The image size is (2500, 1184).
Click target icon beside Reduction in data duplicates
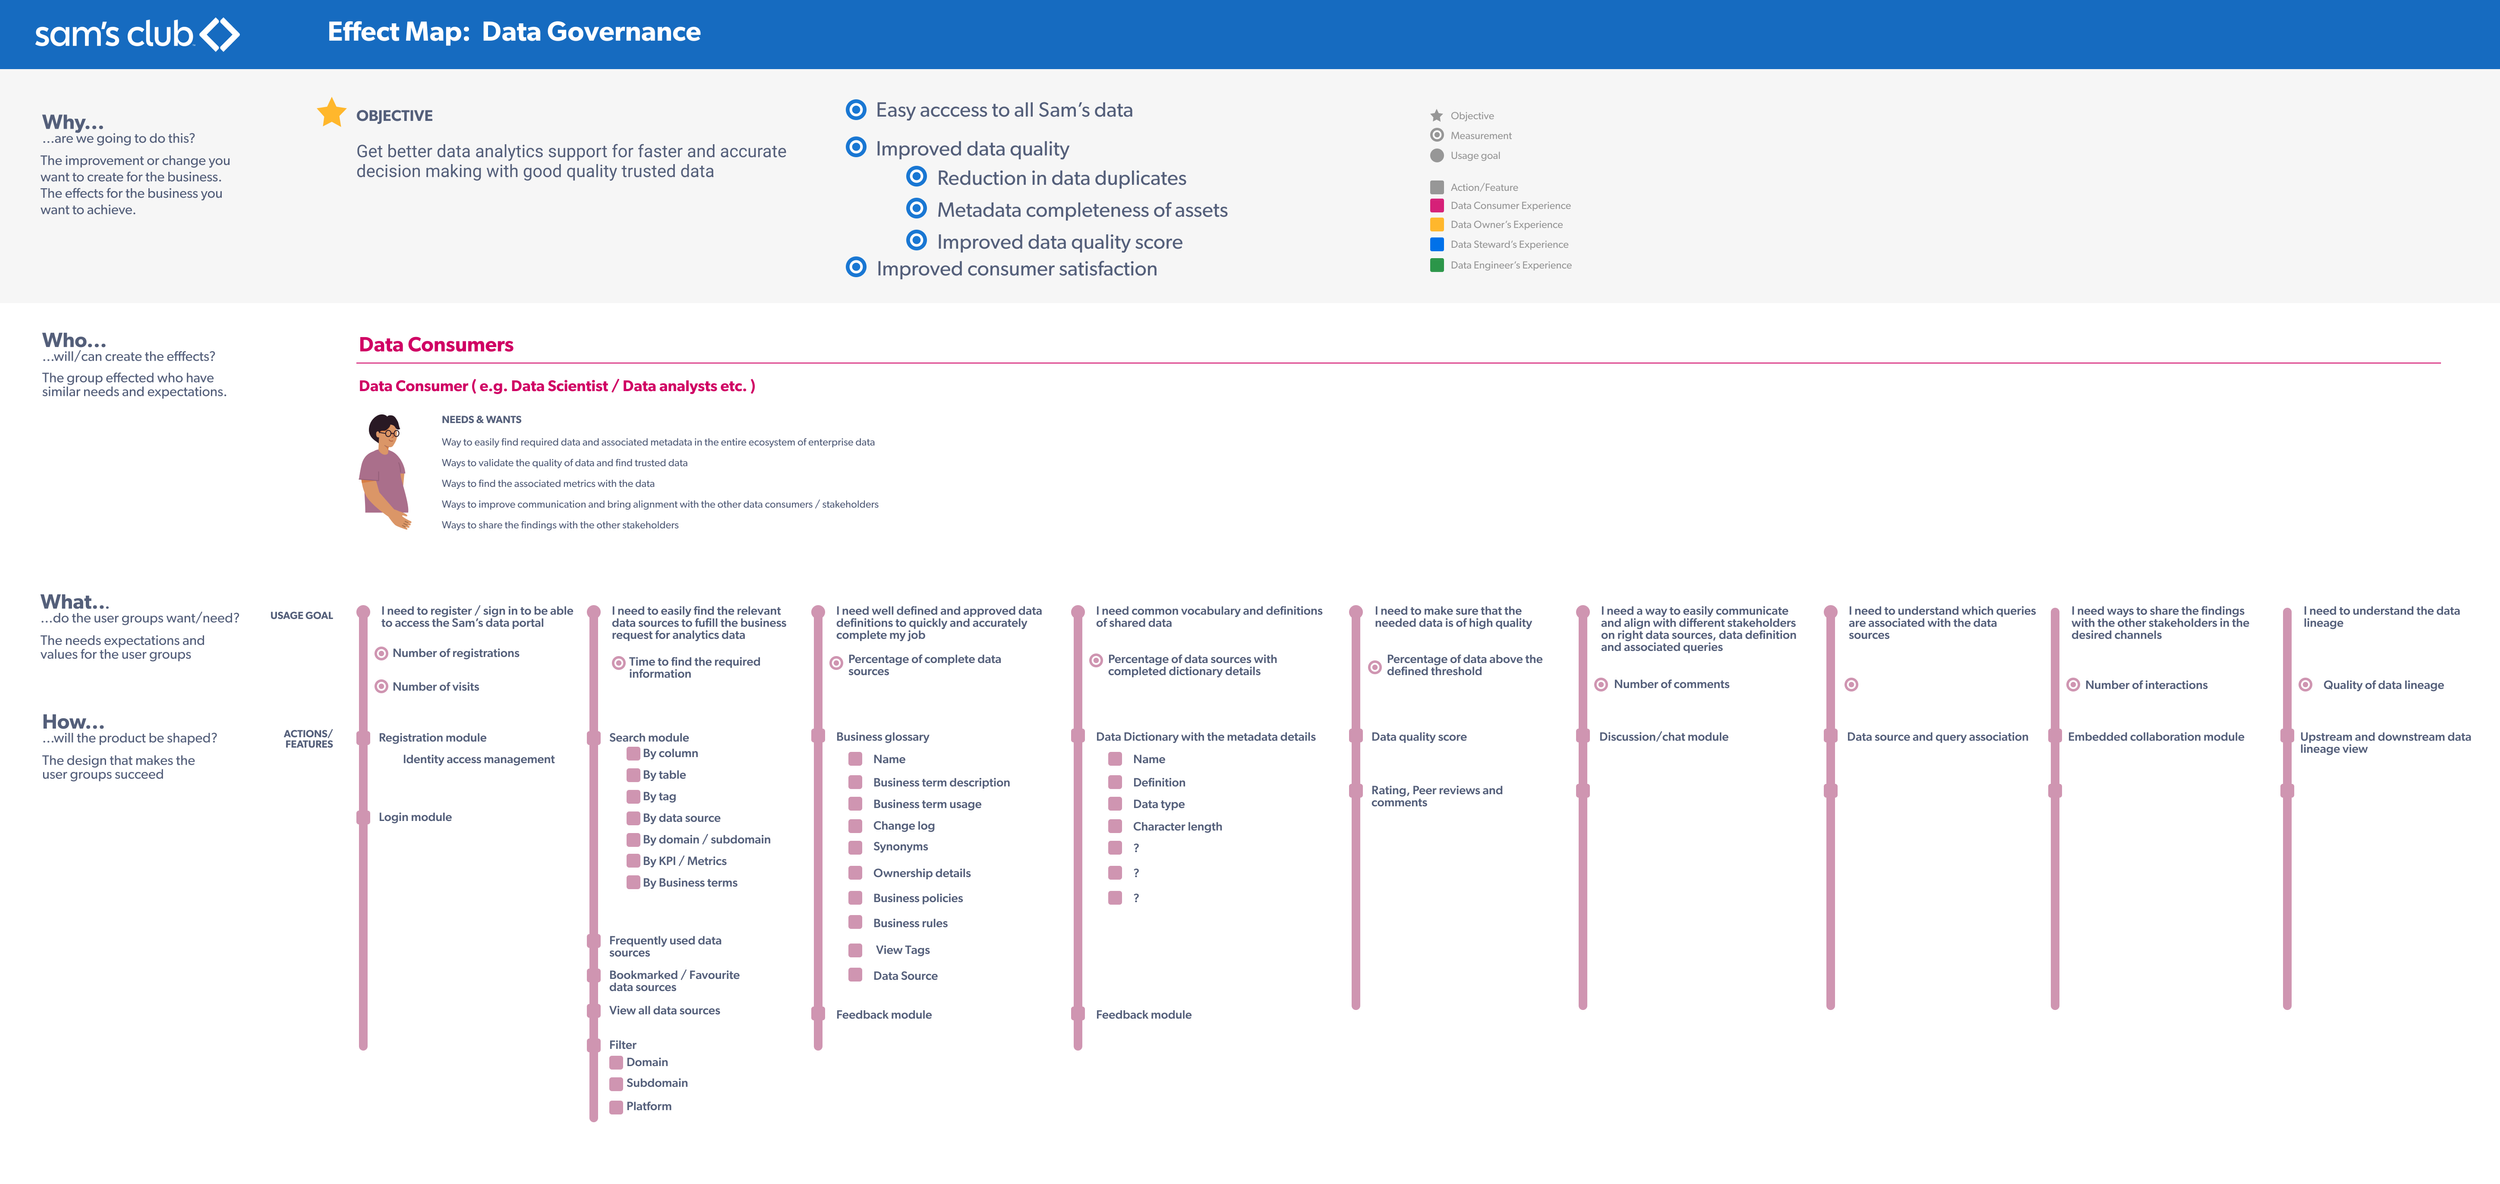[916, 177]
